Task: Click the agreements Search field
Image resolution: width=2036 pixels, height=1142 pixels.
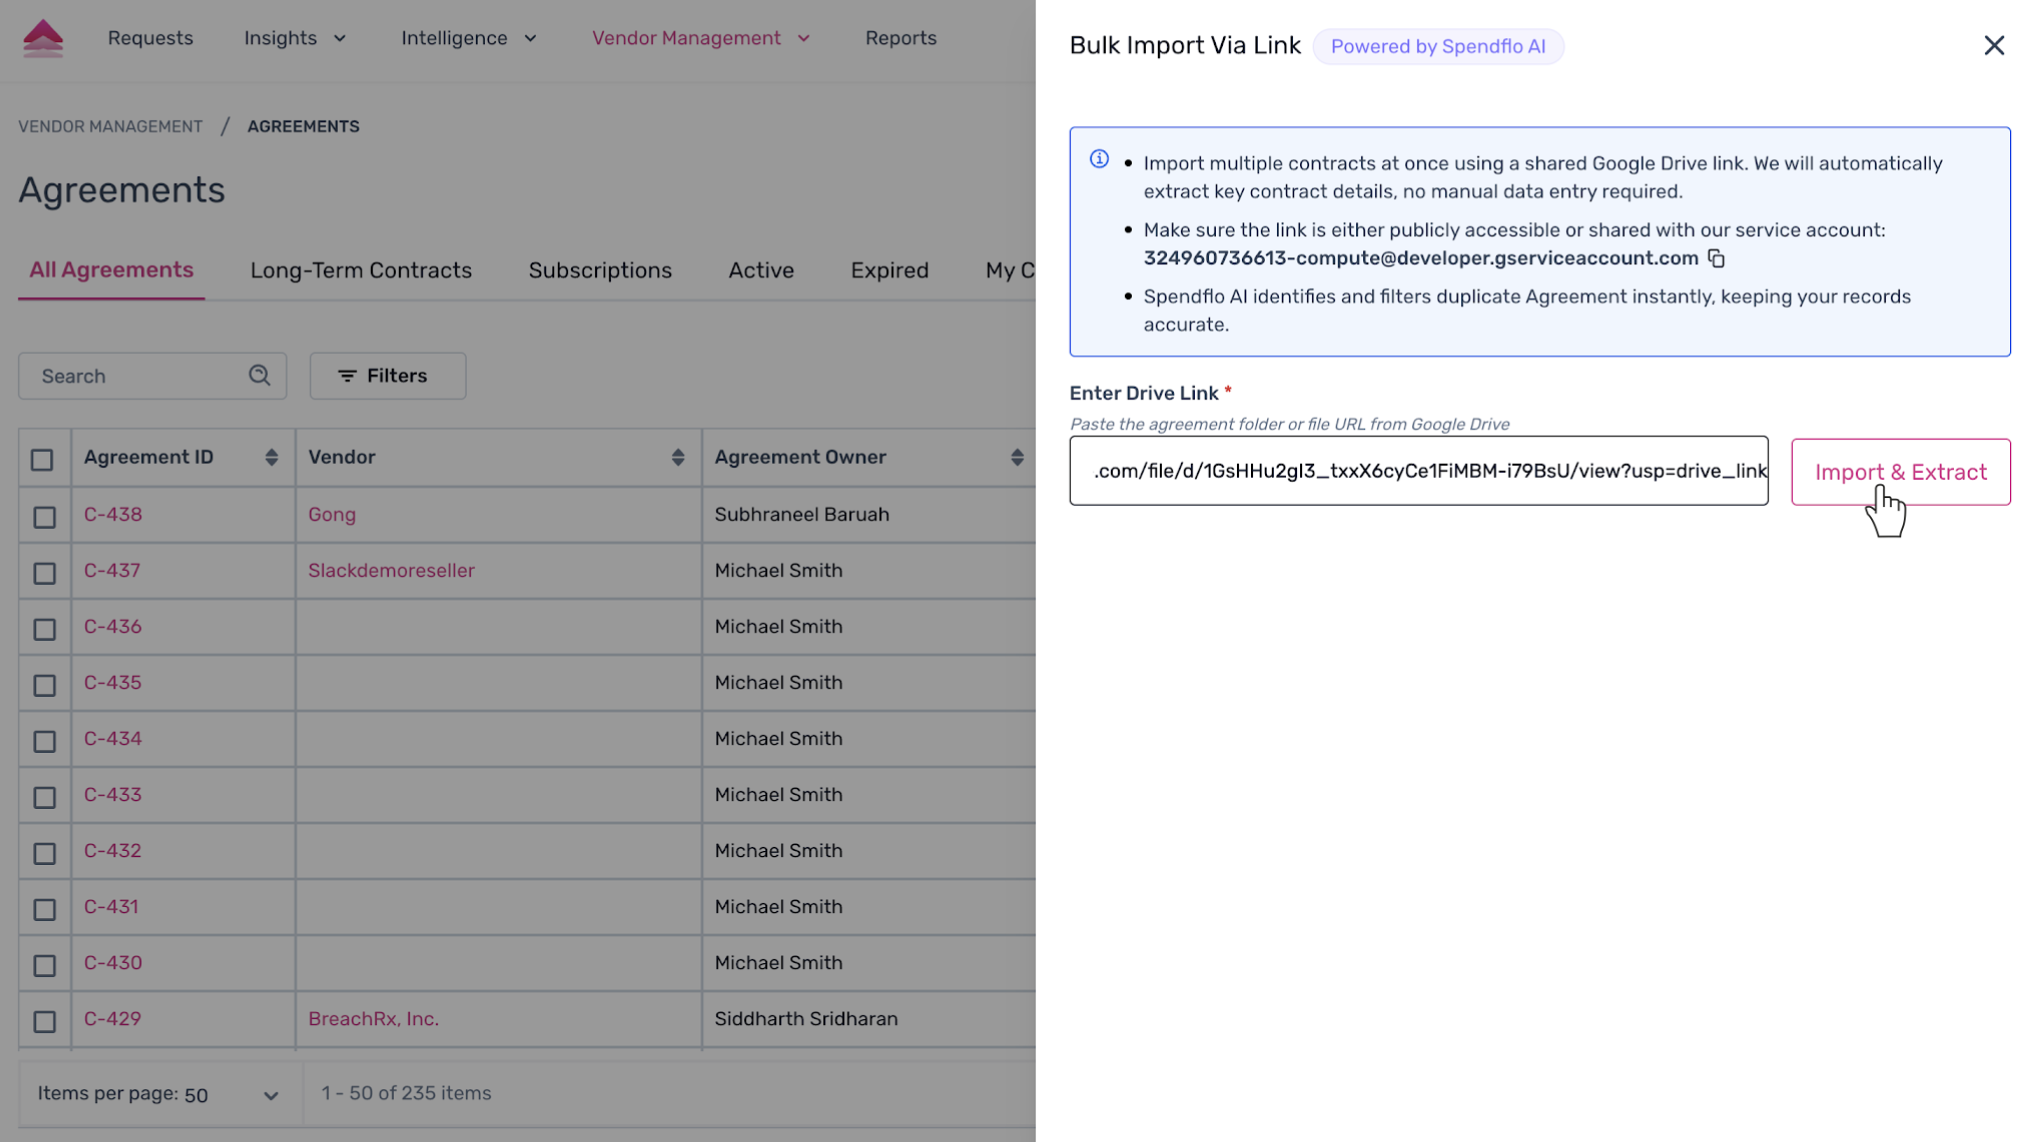Action: (x=152, y=376)
